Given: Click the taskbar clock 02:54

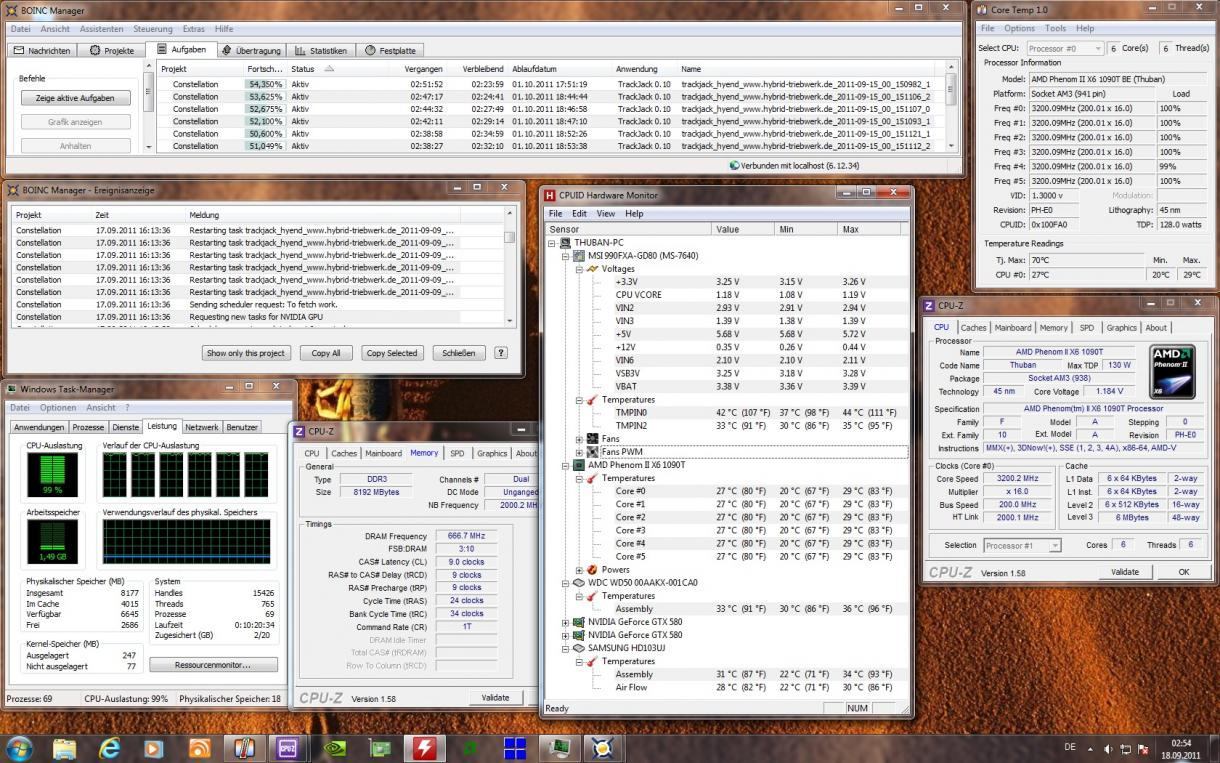Looking at the screenshot, I should [1181, 749].
